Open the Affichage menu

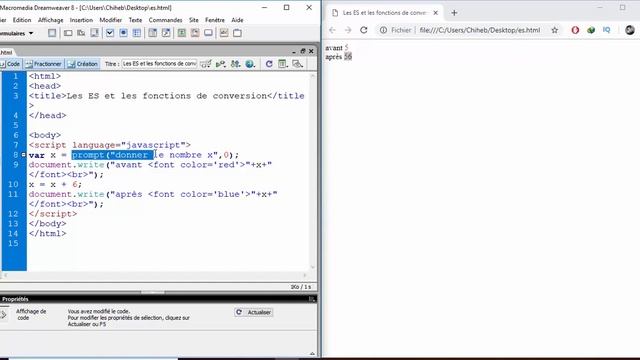[51, 20]
